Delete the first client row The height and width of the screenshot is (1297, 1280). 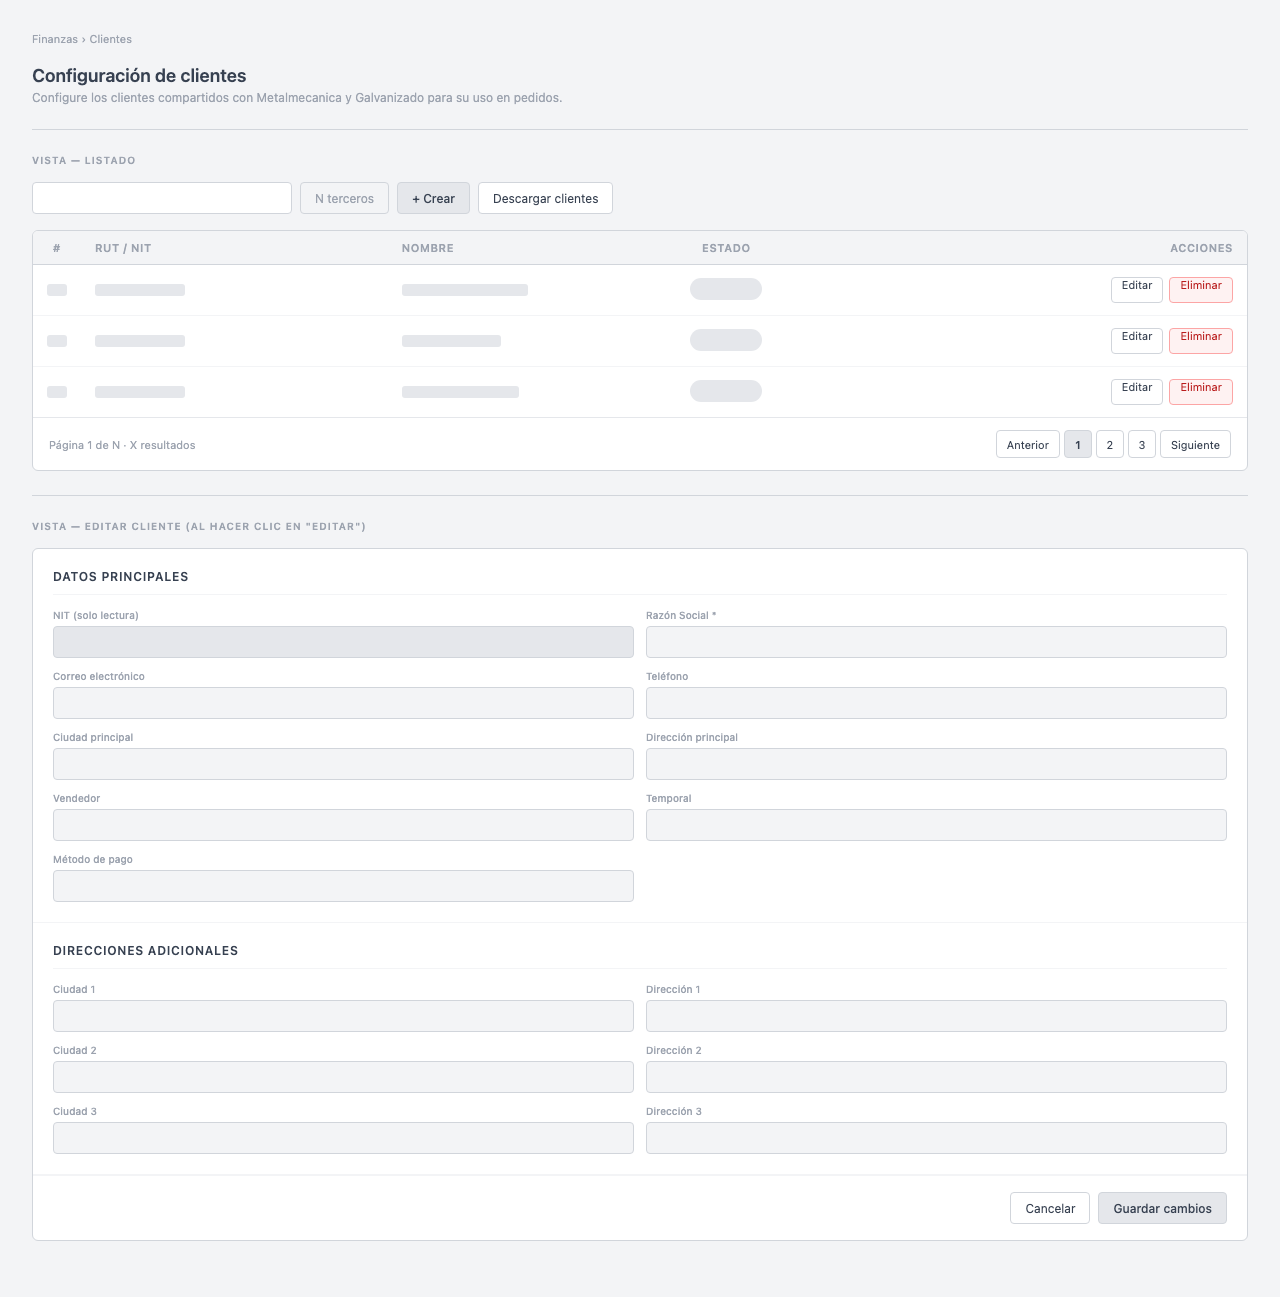(1200, 289)
